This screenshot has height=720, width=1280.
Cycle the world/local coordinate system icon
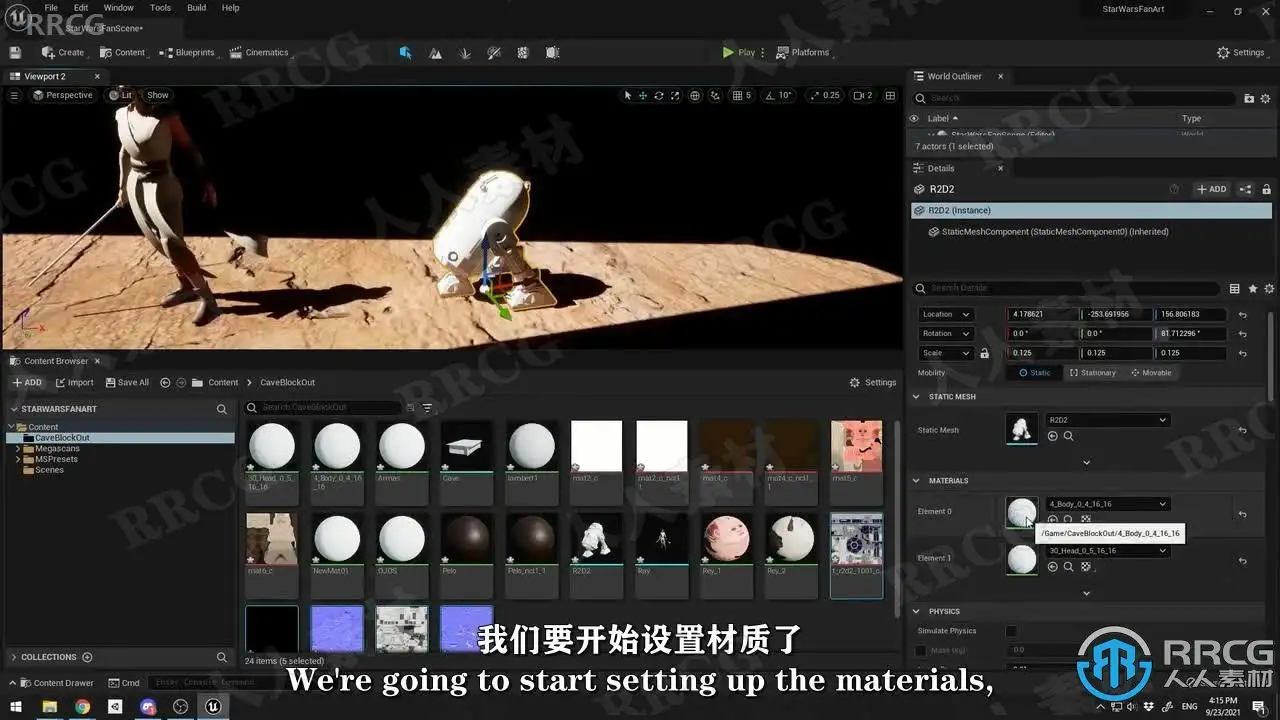tap(695, 95)
